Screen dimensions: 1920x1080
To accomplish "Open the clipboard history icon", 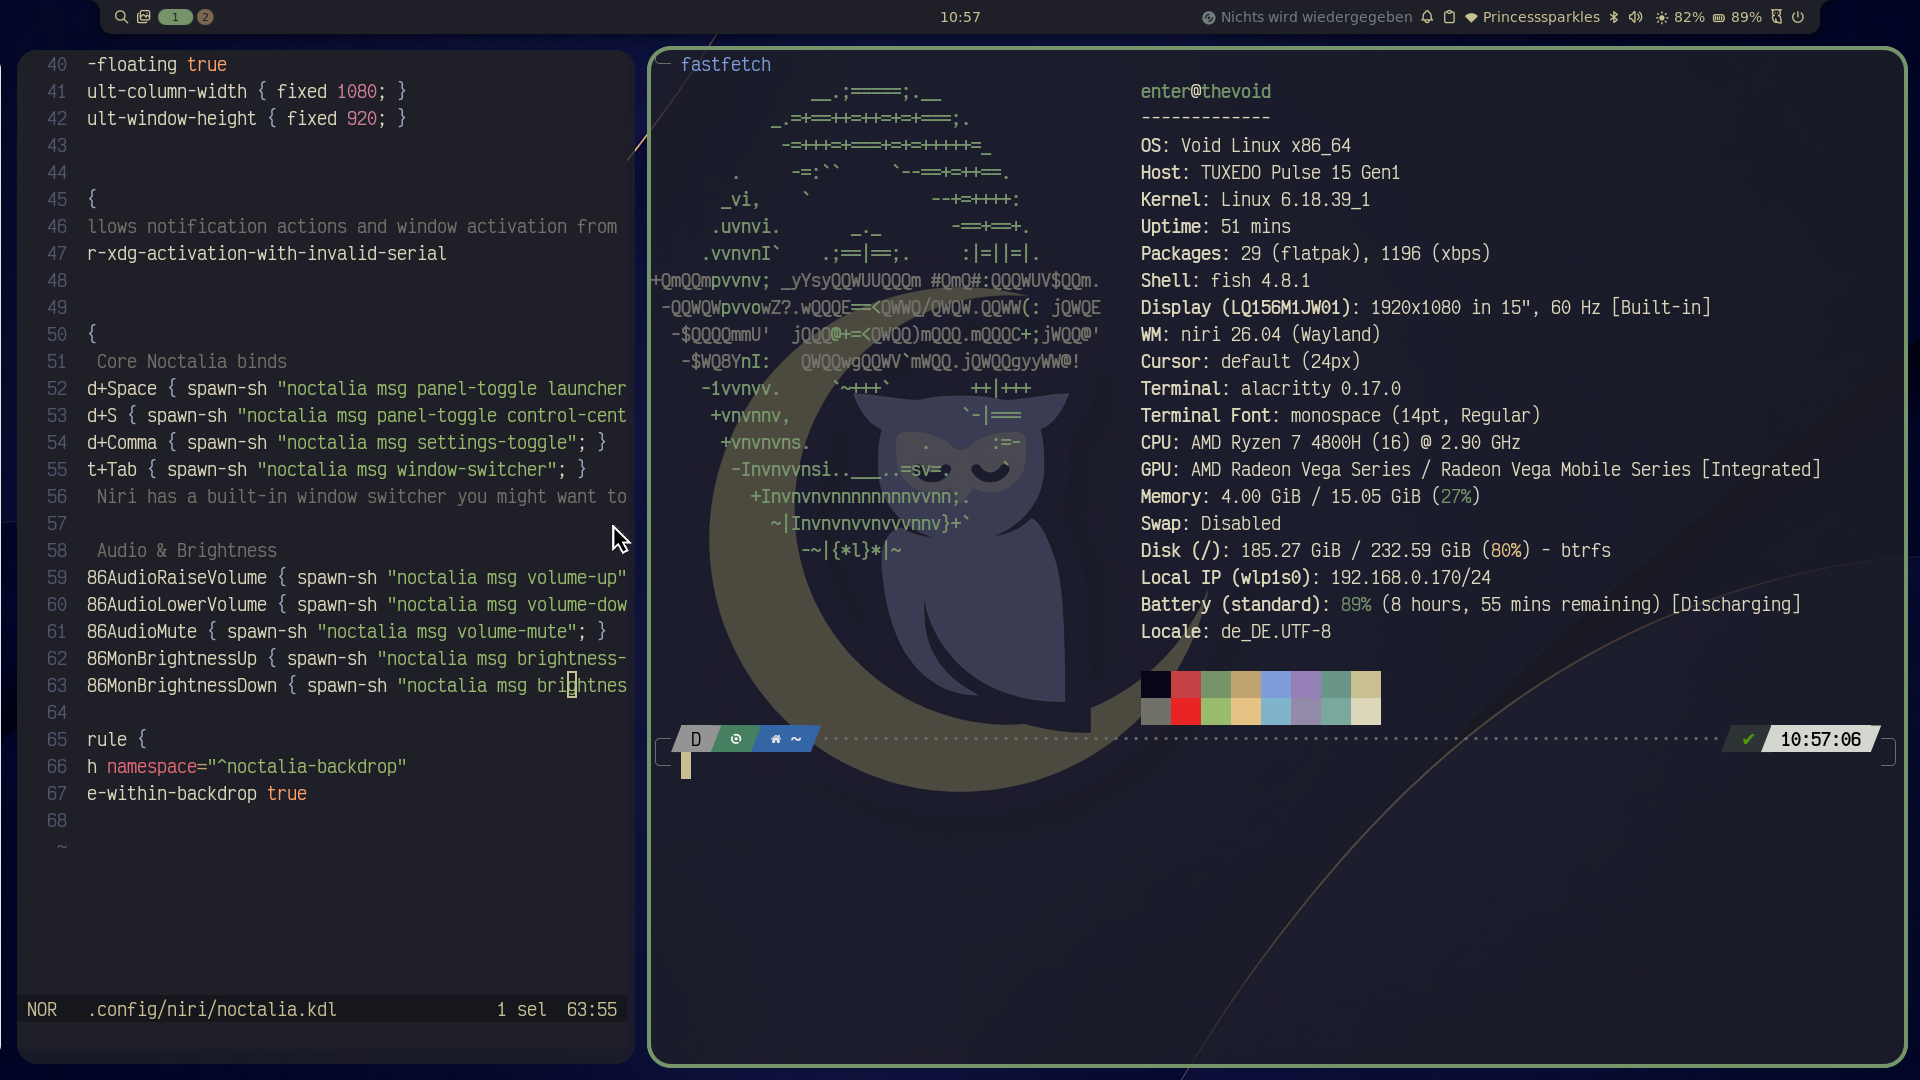I will coord(1449,17).
